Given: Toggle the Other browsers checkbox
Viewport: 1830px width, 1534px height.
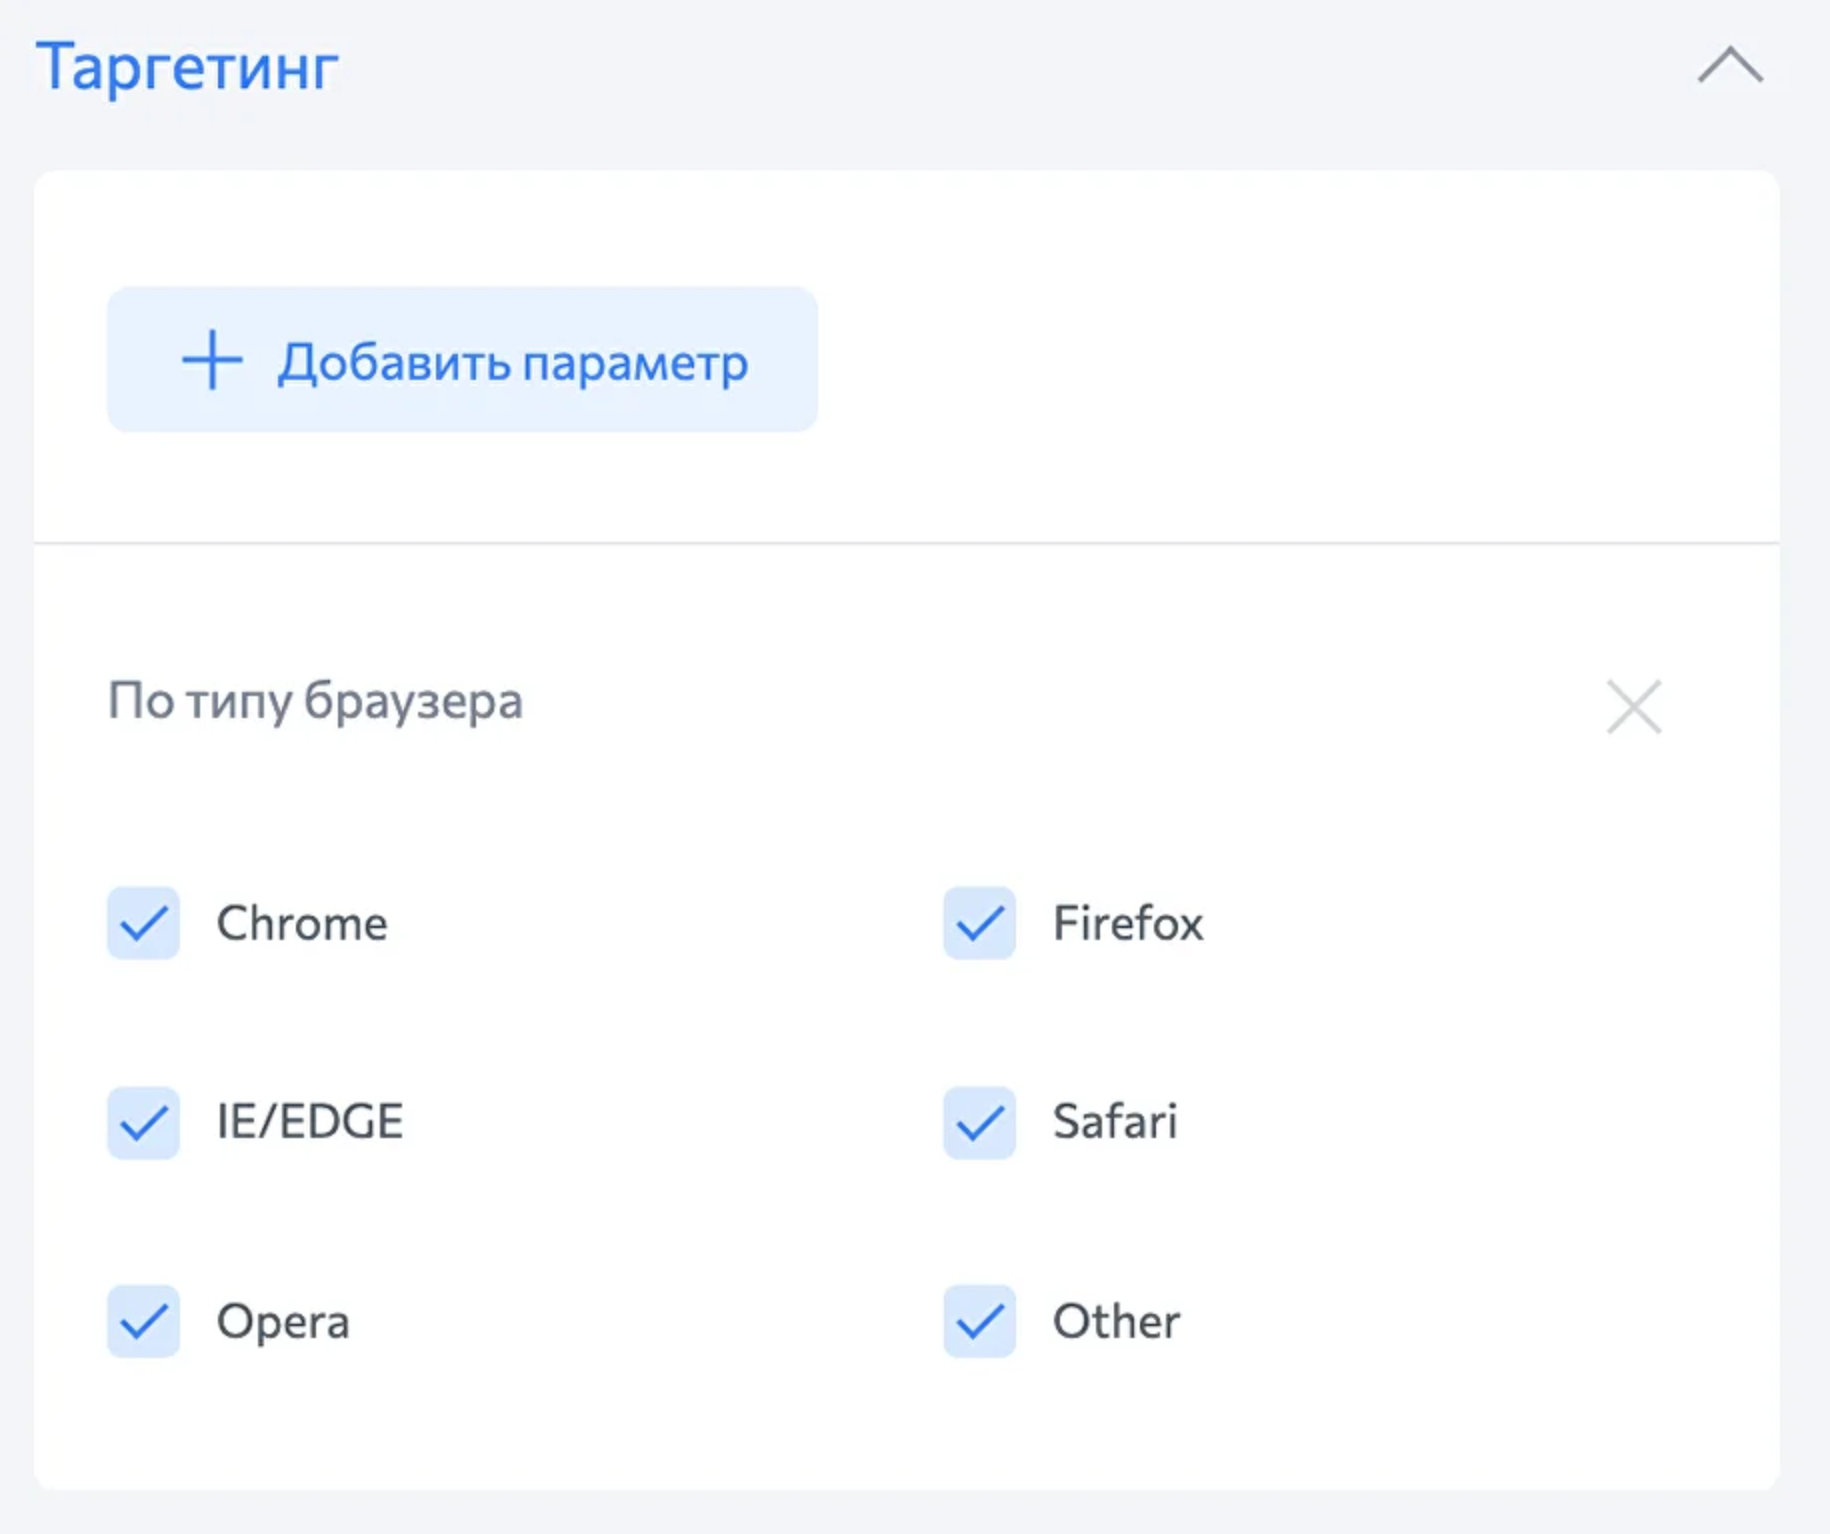Looking at the screenshot, I should (979, 1321).
